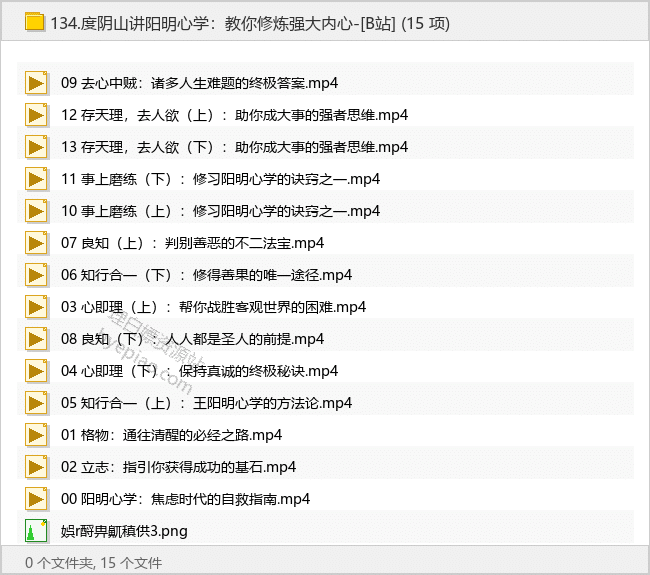
Task: Click the PNG image icon in last row
Action: 36,531
